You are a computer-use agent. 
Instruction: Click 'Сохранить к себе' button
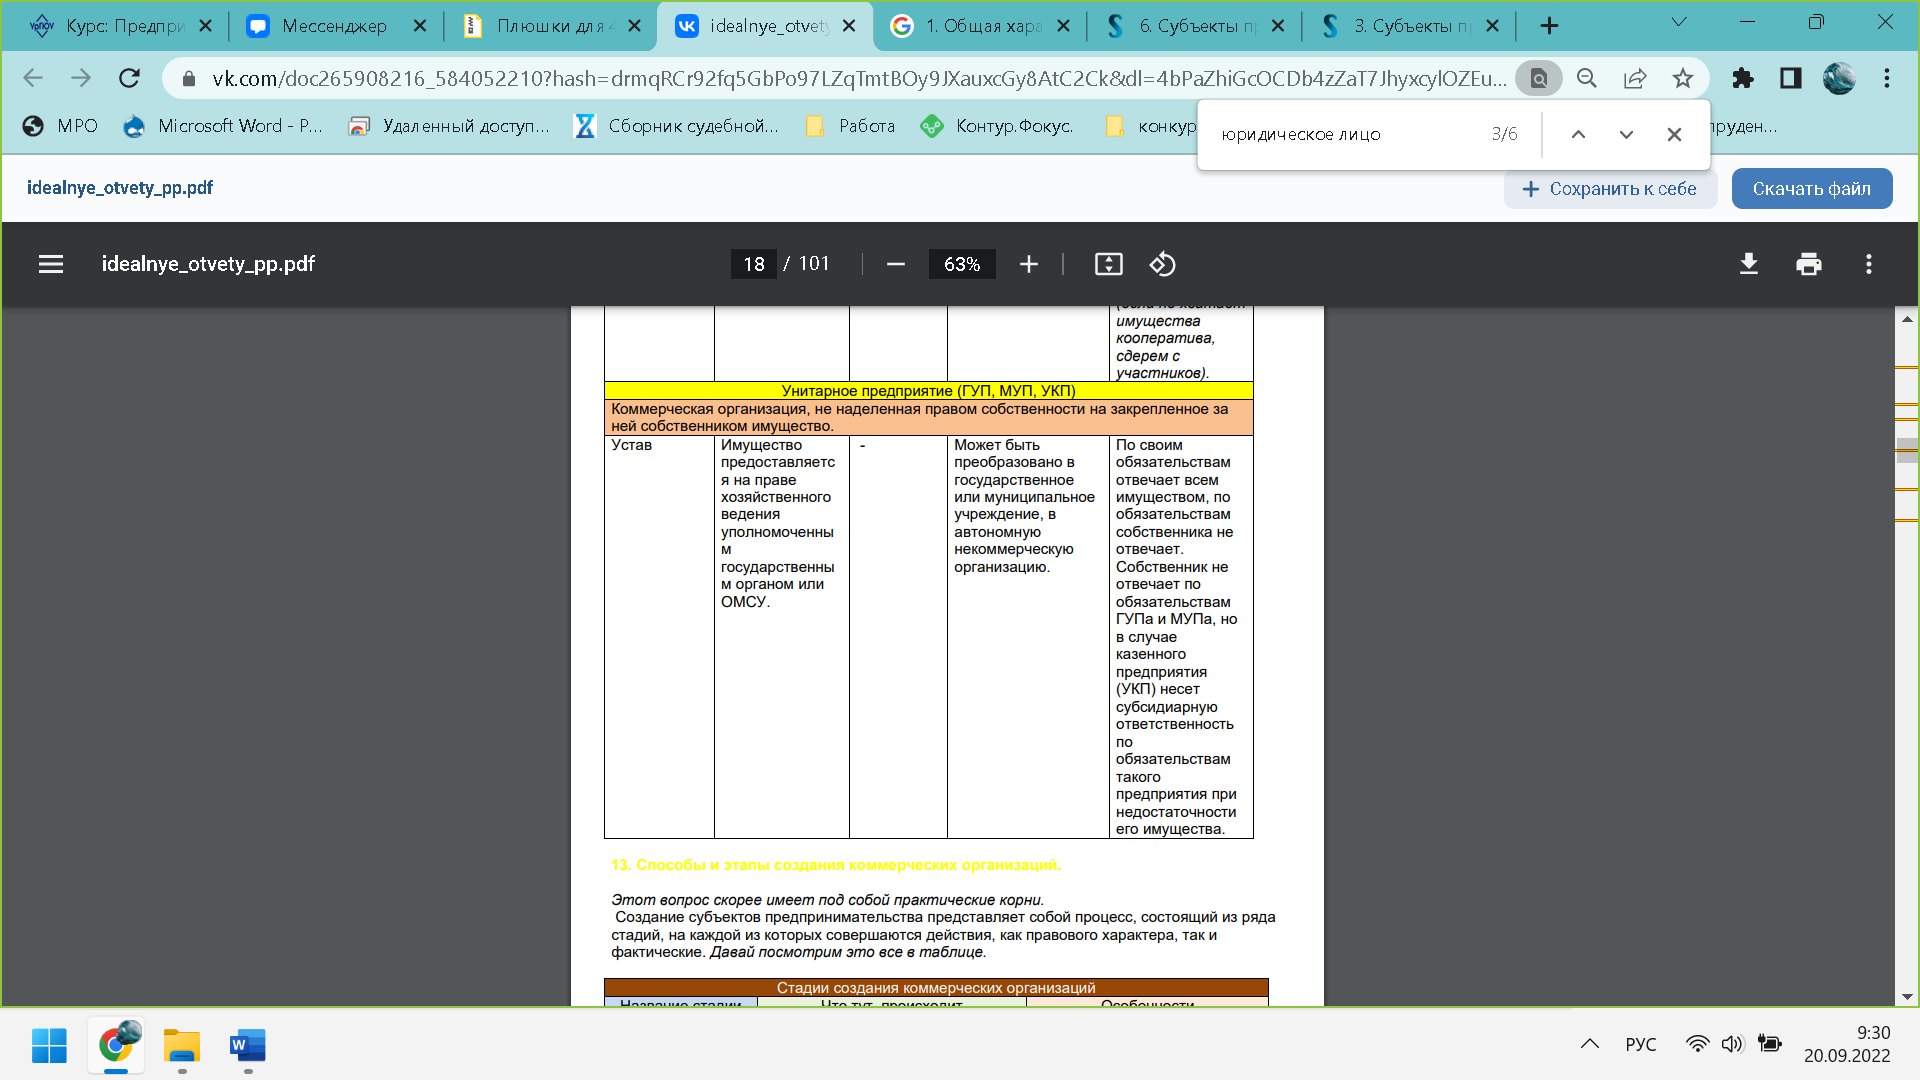(x=1610, y=189)
